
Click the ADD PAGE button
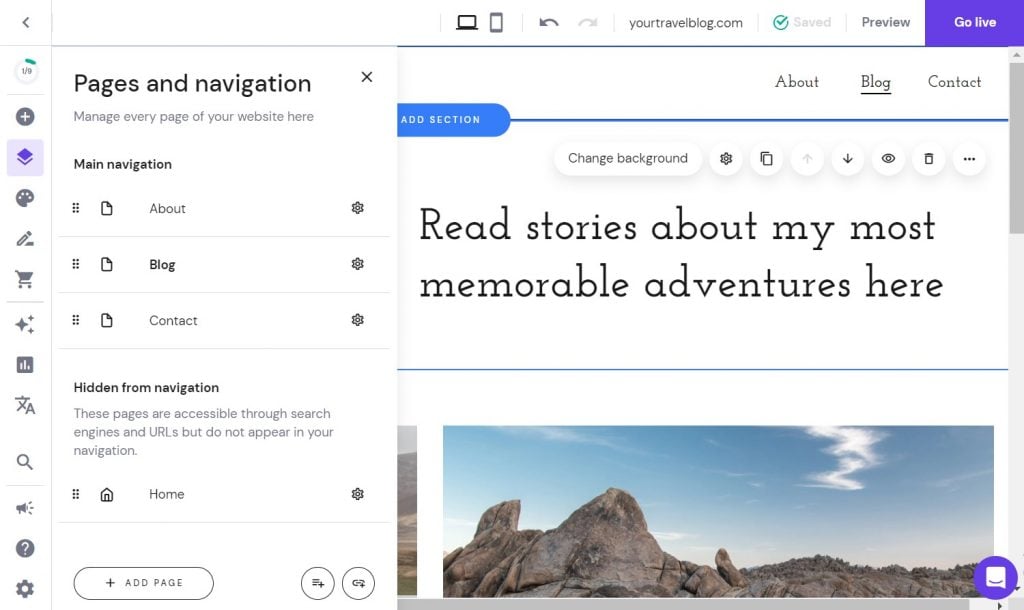[x=143, y=583]
